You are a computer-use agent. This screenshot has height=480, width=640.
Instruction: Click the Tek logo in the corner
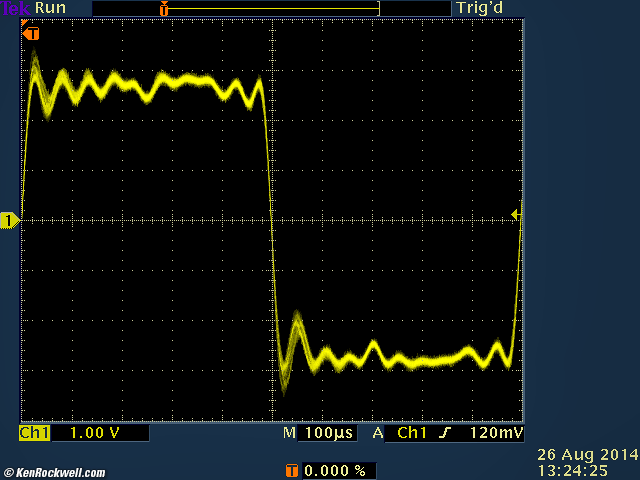(15, 8)
